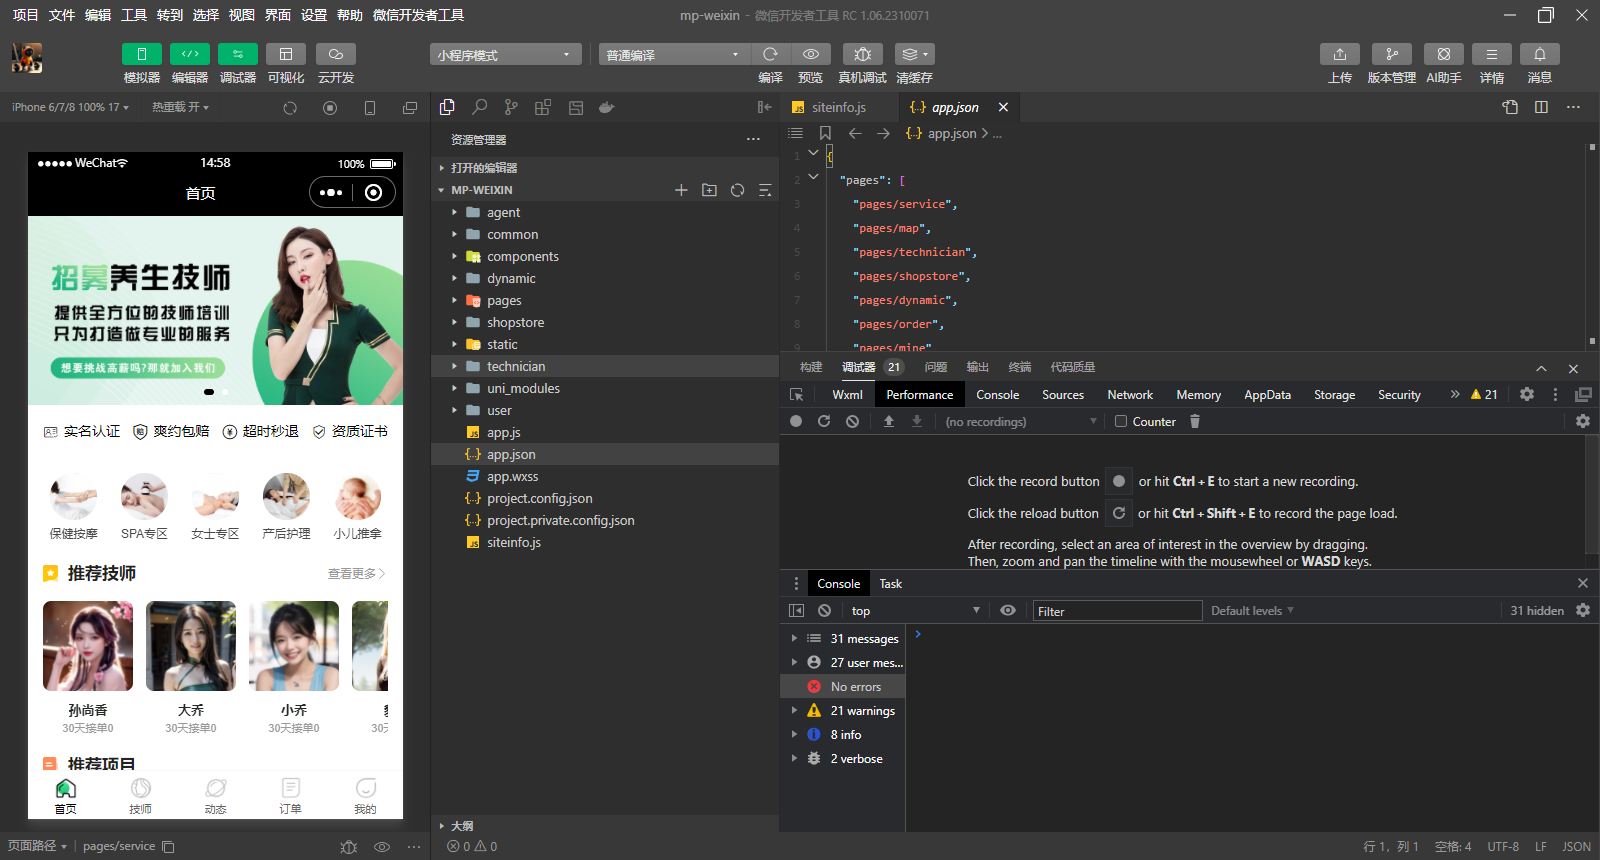Screen dimensions: 1600x860
Task: Enable the Counter checkbox
Action: (x=1121, y=422)
